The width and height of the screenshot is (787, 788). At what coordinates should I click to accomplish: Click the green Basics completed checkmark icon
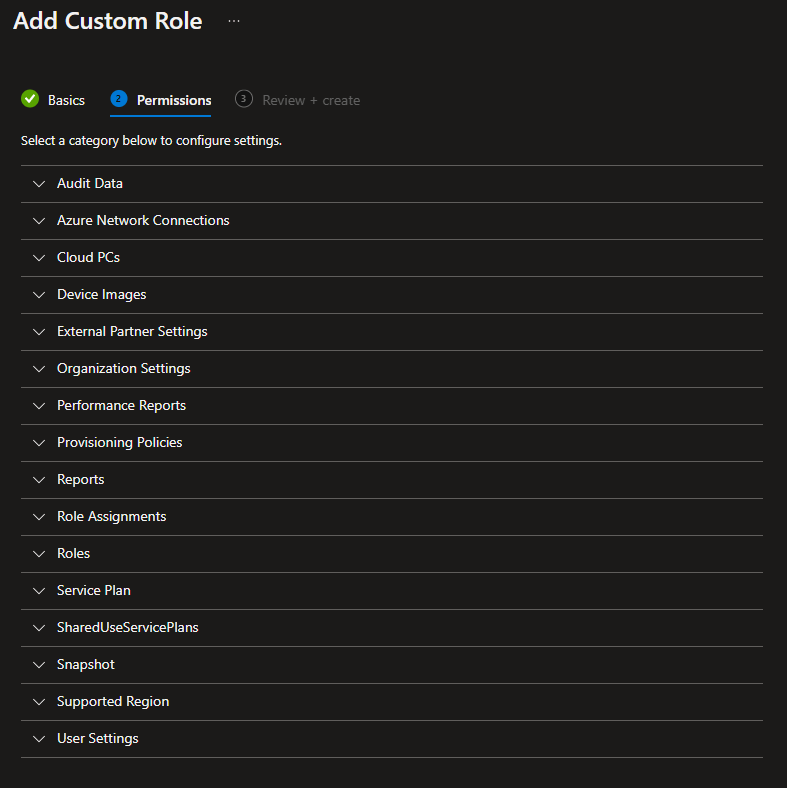click(30, 99)
